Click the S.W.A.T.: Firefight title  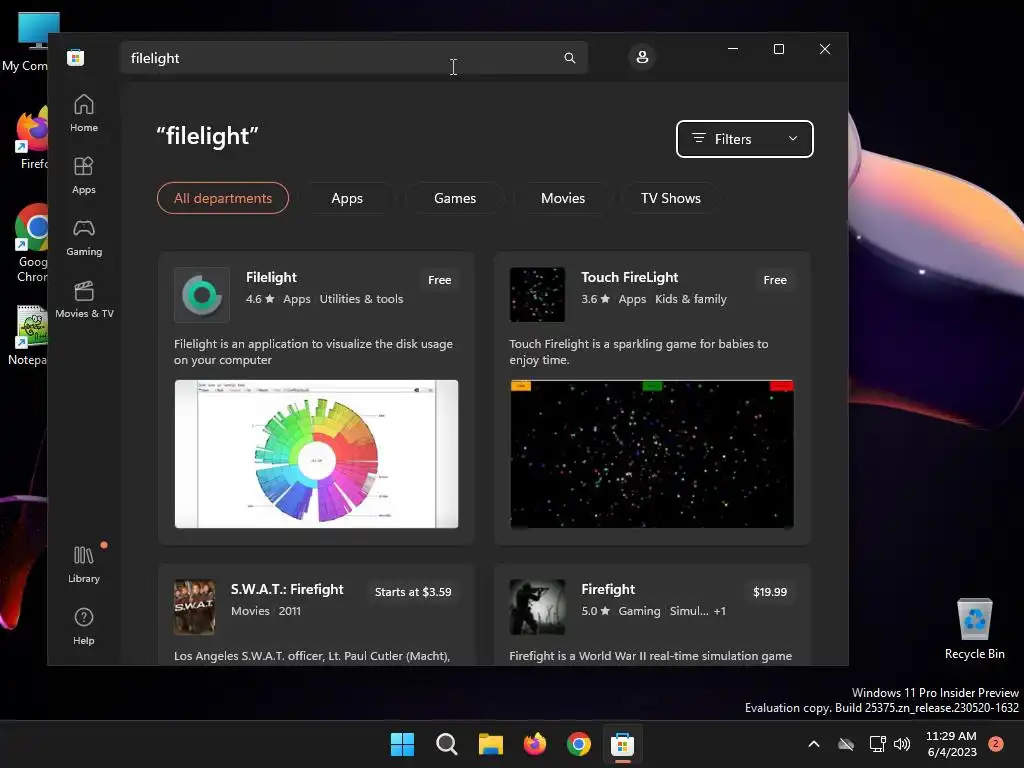287,589
